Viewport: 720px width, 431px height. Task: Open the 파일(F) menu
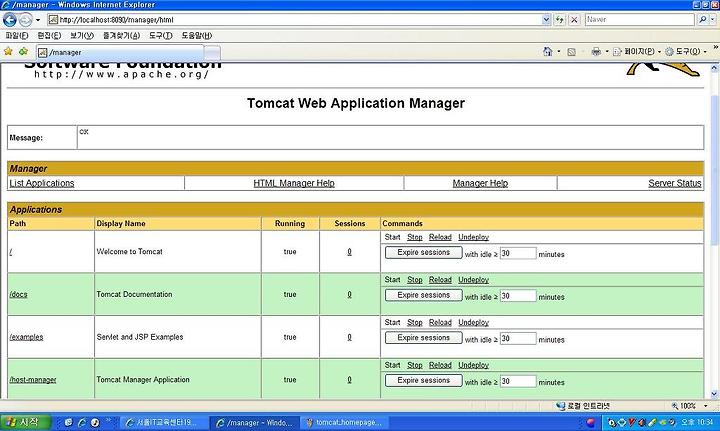point(17,35)
